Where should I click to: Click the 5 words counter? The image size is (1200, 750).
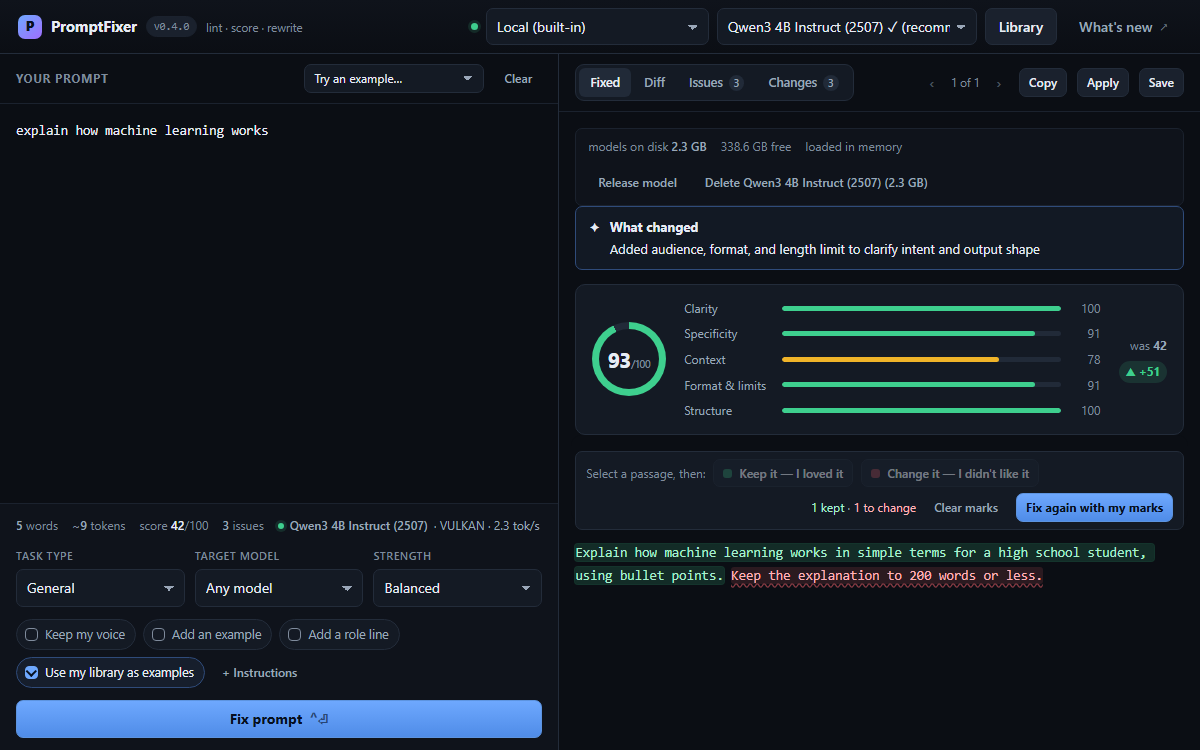37,526
